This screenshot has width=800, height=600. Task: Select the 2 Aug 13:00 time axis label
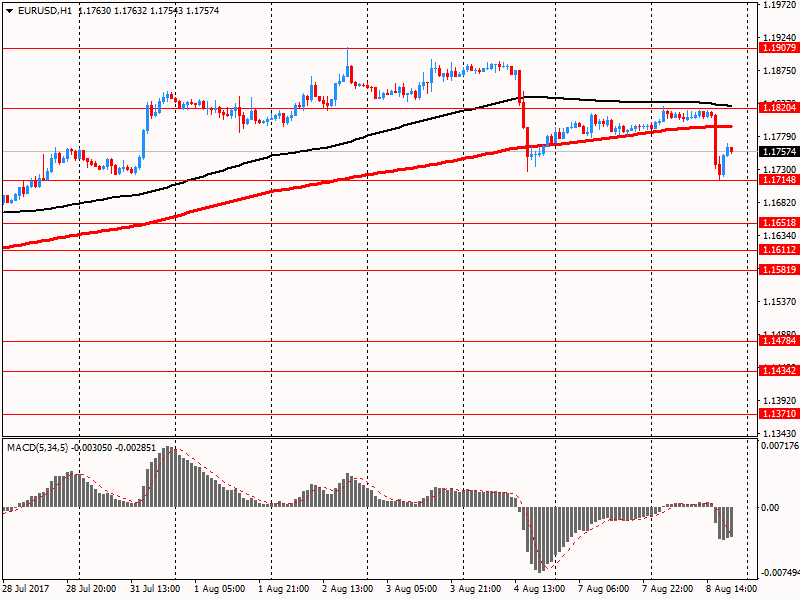pyautogui.click(x=347, y=589)
